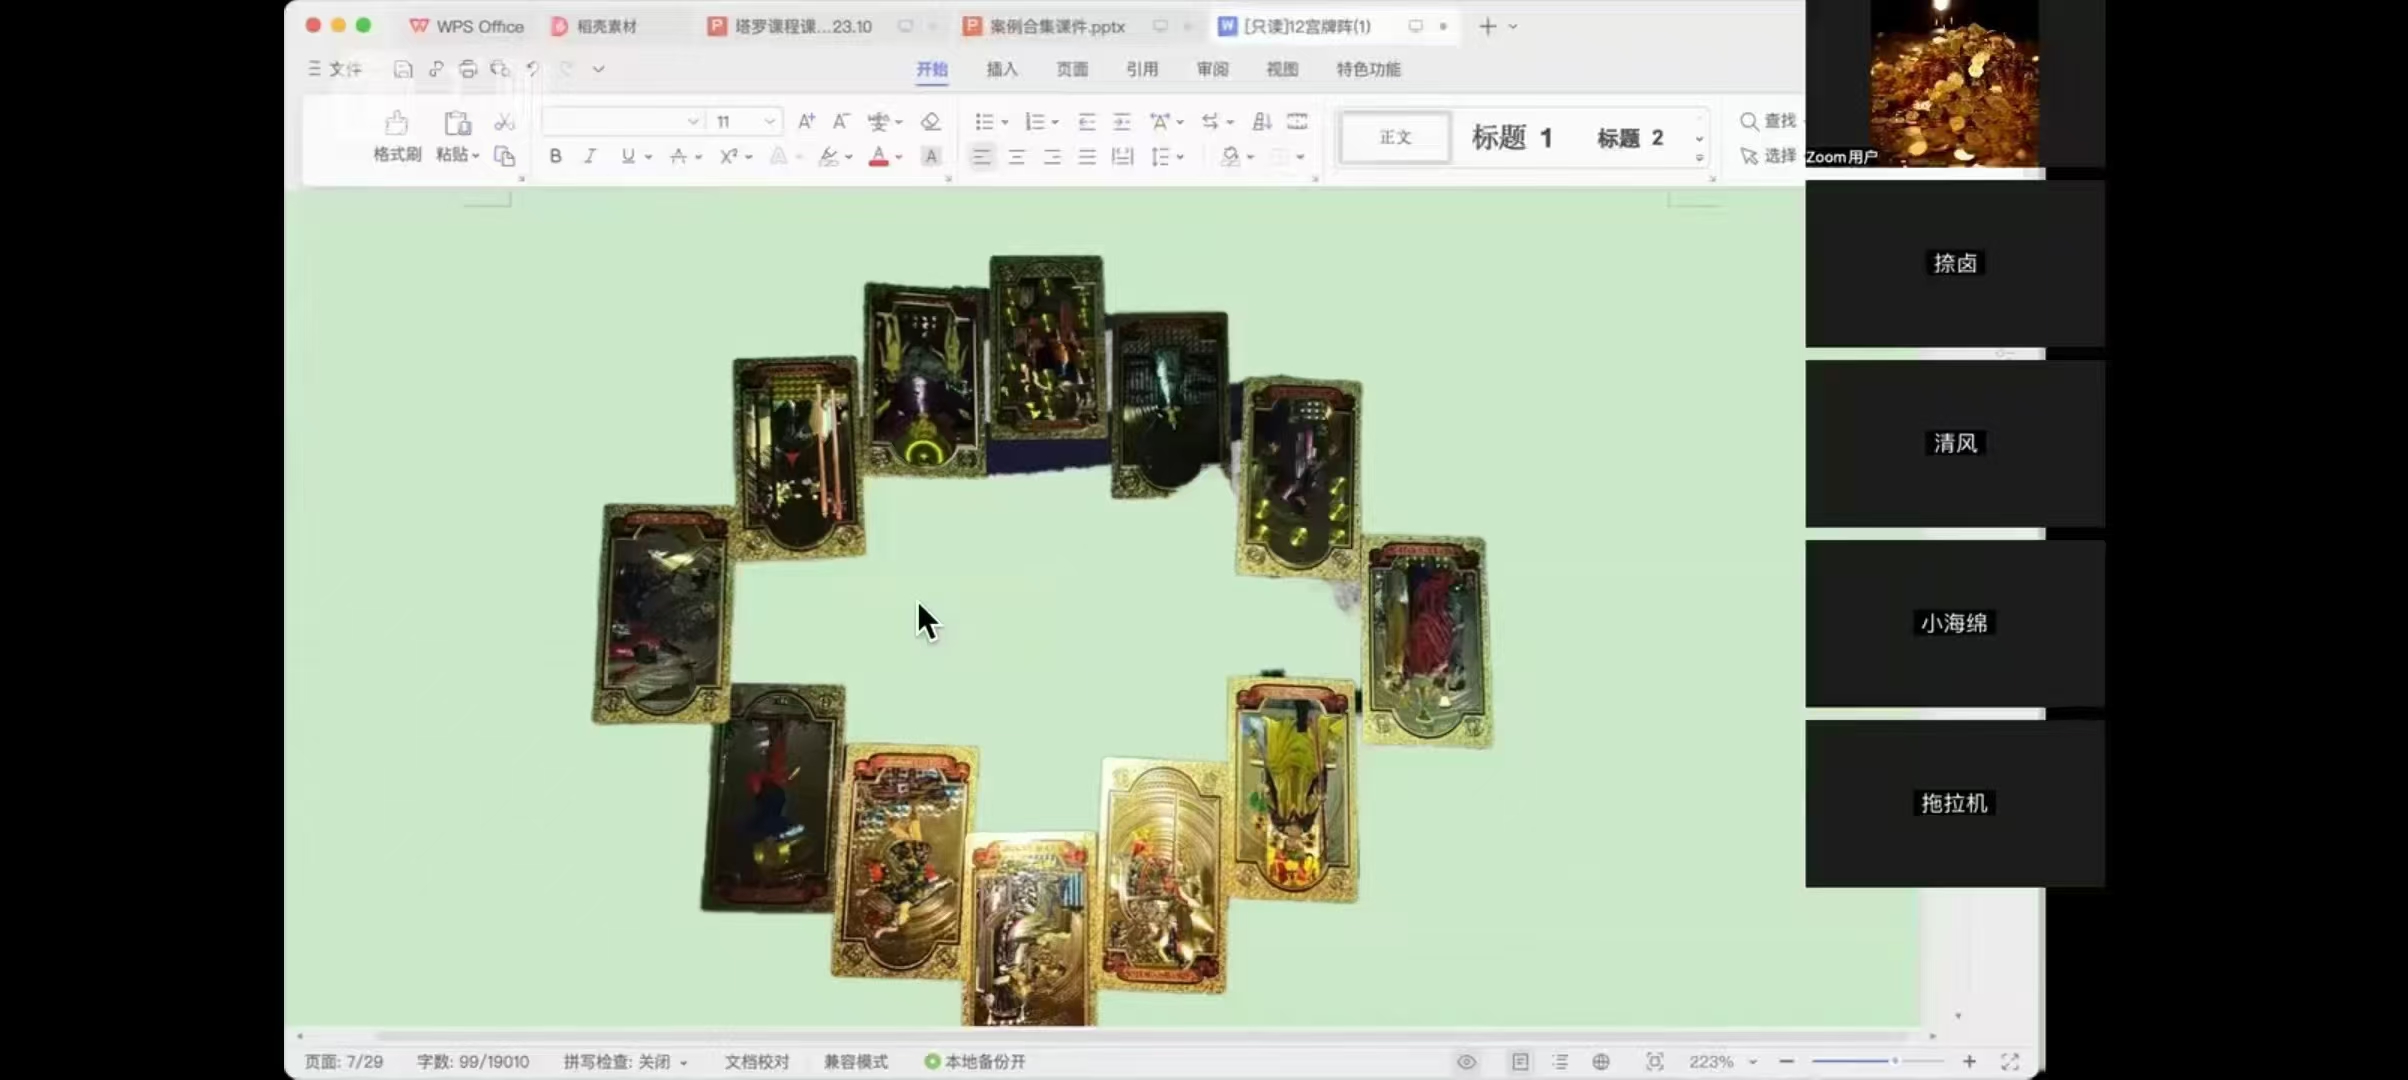Expand the numbered list dropdown arrow
The height and width of the screenshot is (1080, 2408).
pyautogui.click(x=1055, y=122)
